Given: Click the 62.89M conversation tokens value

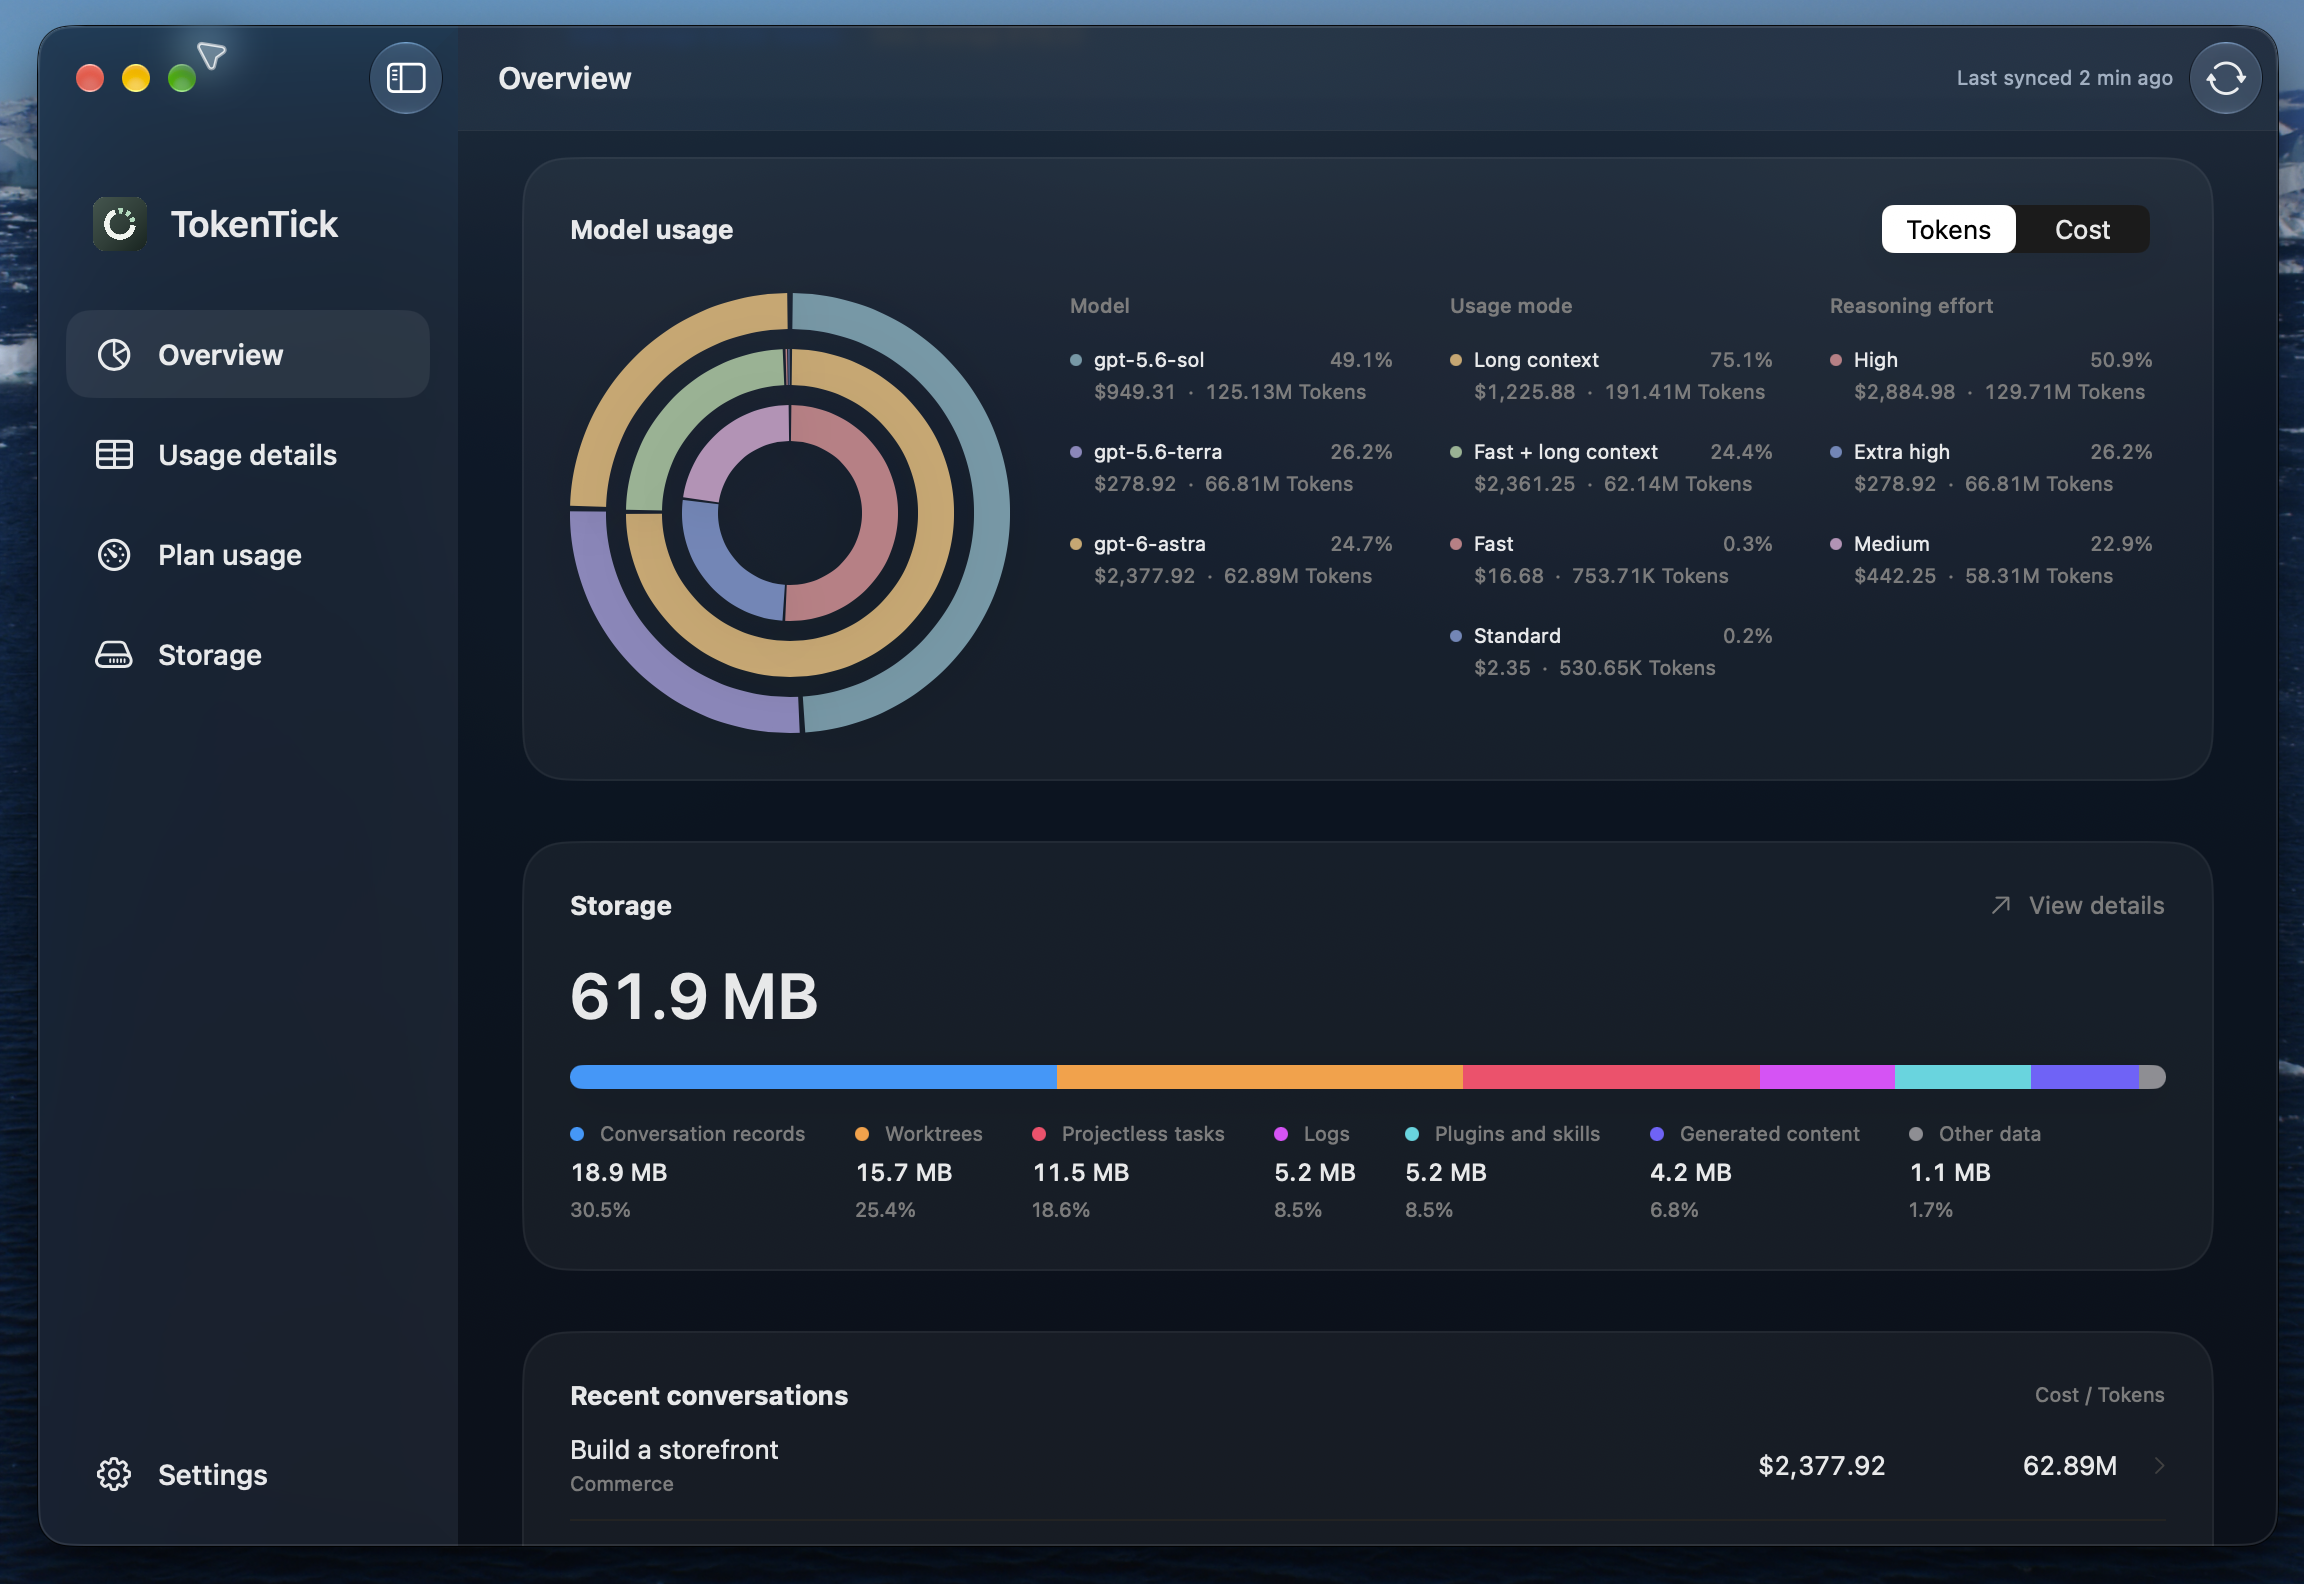Looking at the screenshot, I should coord(2070,1466).
